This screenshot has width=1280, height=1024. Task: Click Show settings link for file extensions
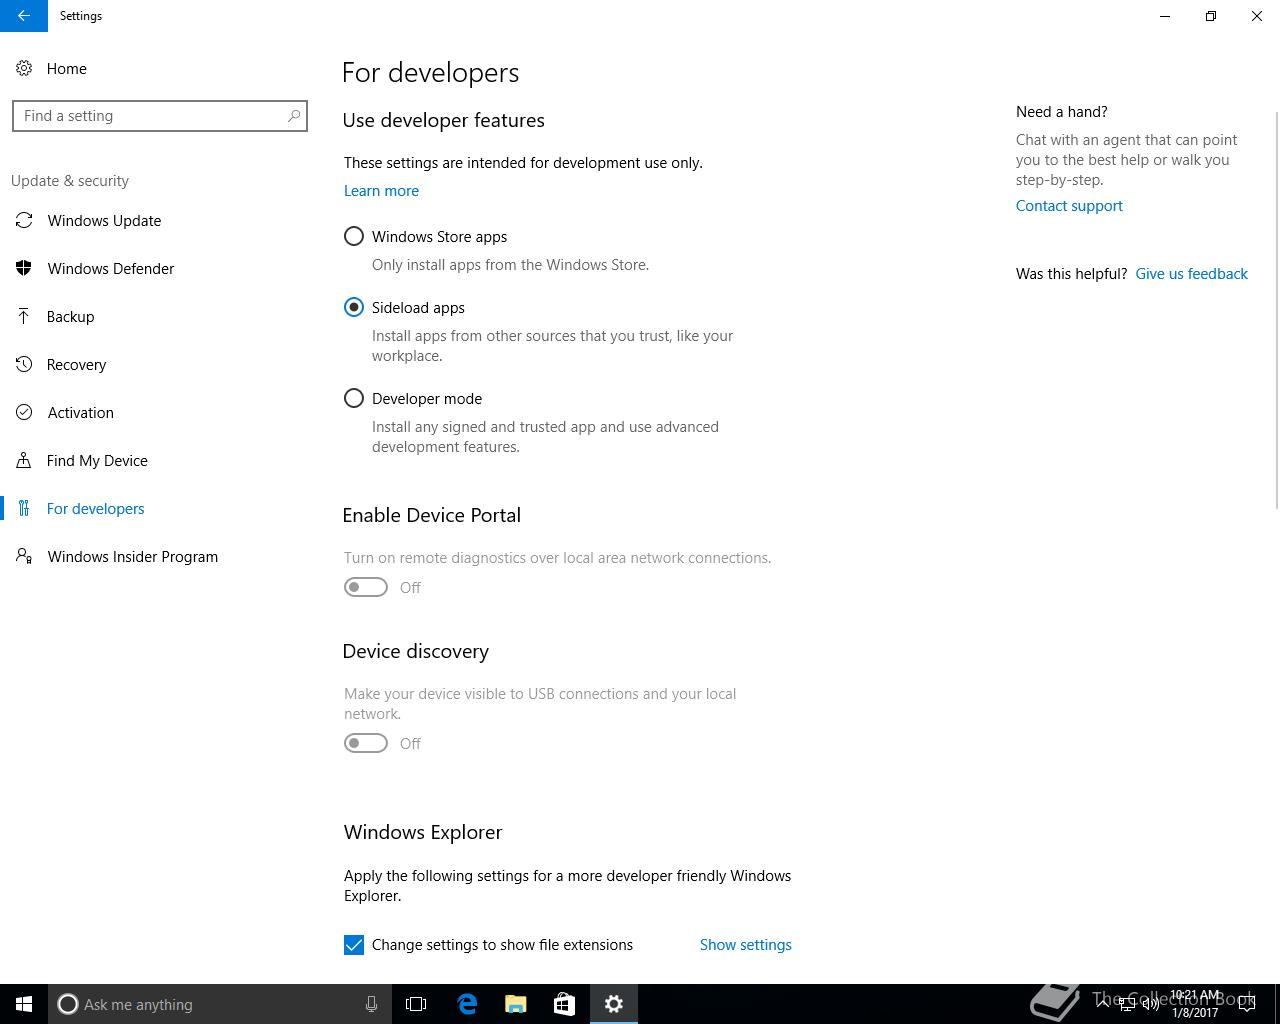click(746, 945)
